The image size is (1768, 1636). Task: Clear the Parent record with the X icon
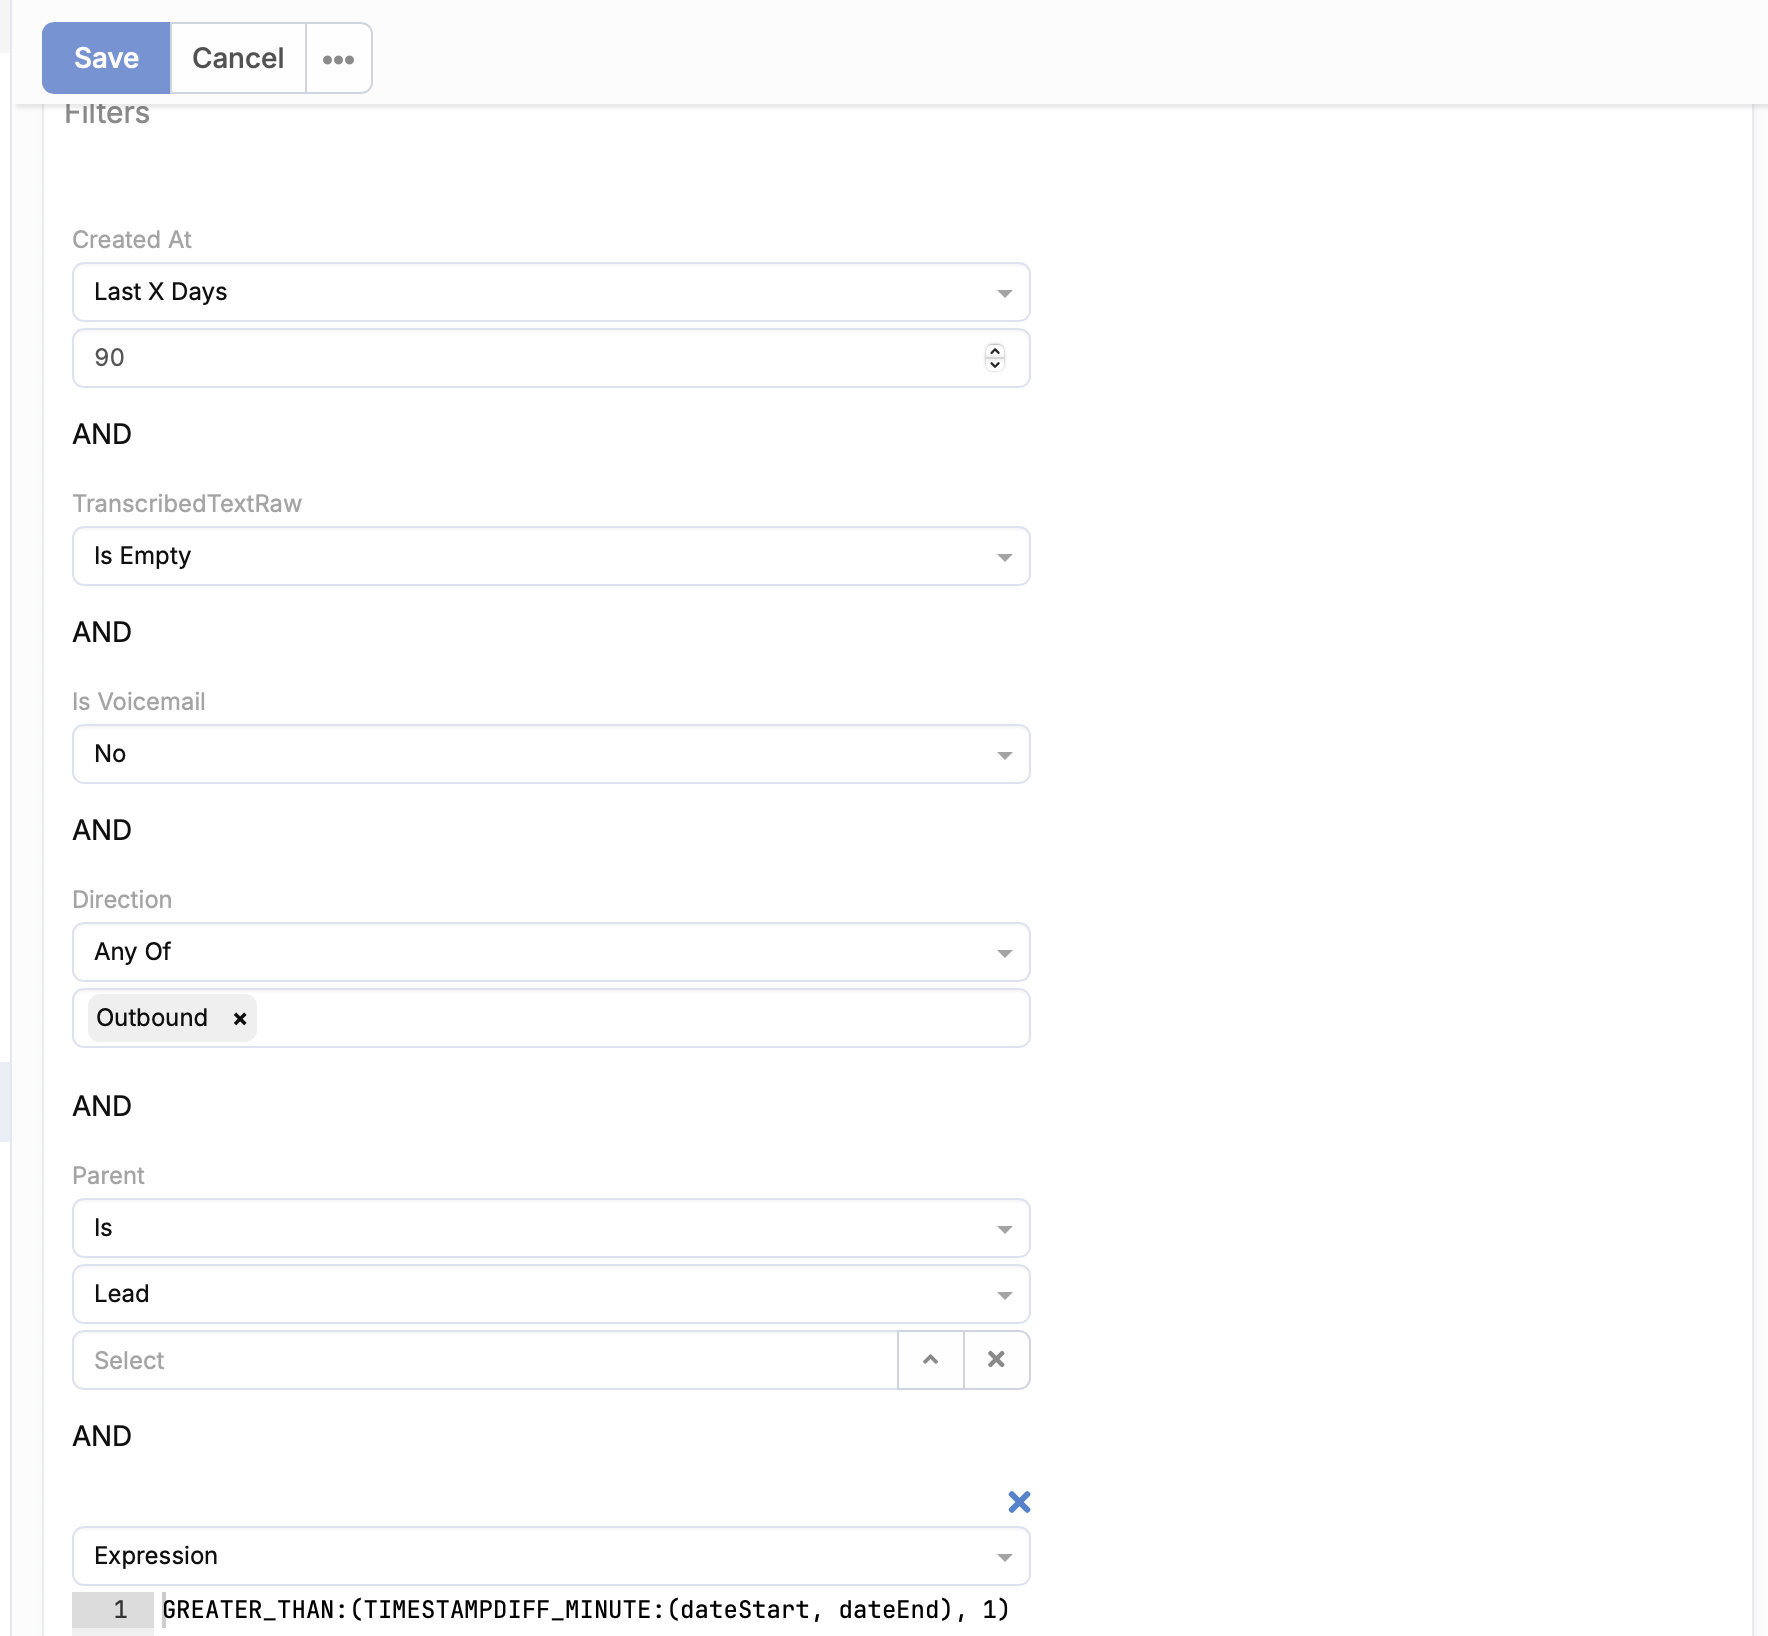click(996, 1360)
